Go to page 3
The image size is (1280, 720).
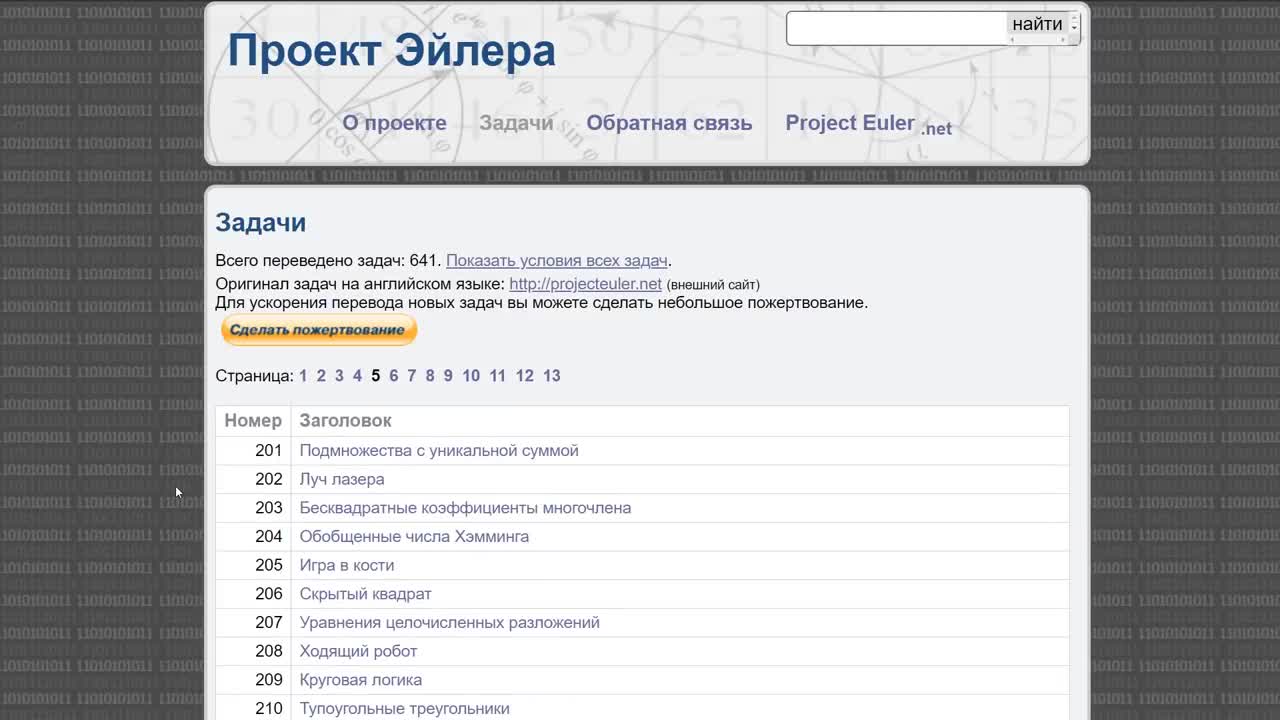[339, 376]
